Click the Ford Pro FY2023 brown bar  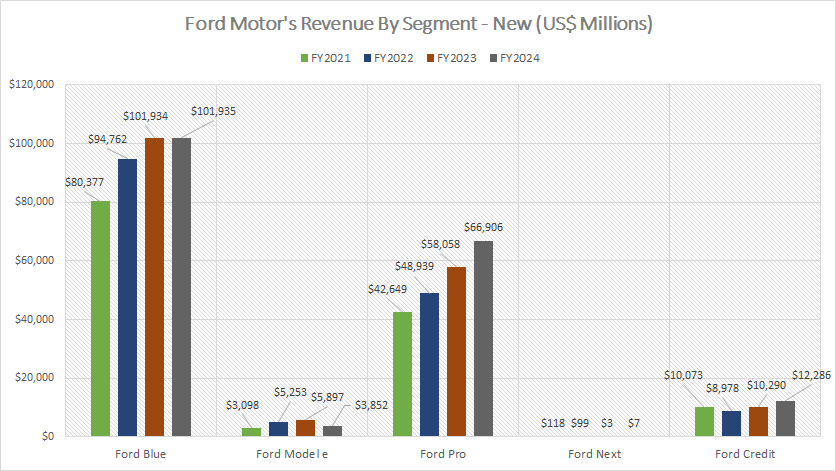(456, 352)
